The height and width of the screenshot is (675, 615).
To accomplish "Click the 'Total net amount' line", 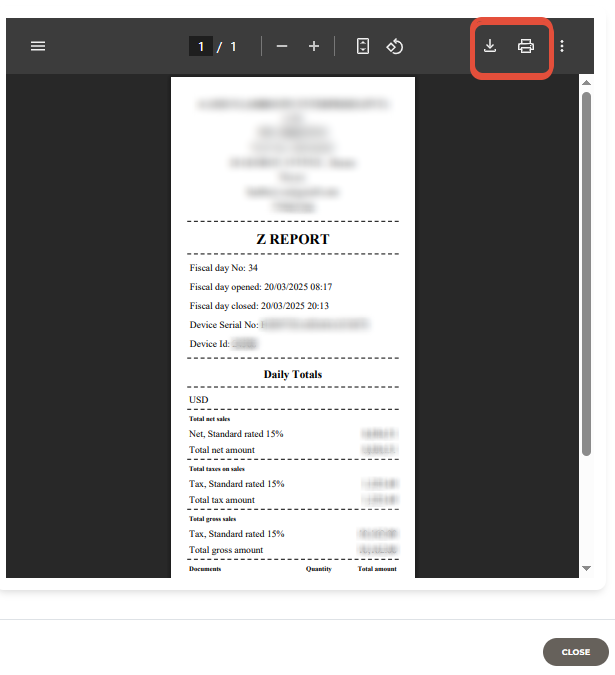I will 222,450.
